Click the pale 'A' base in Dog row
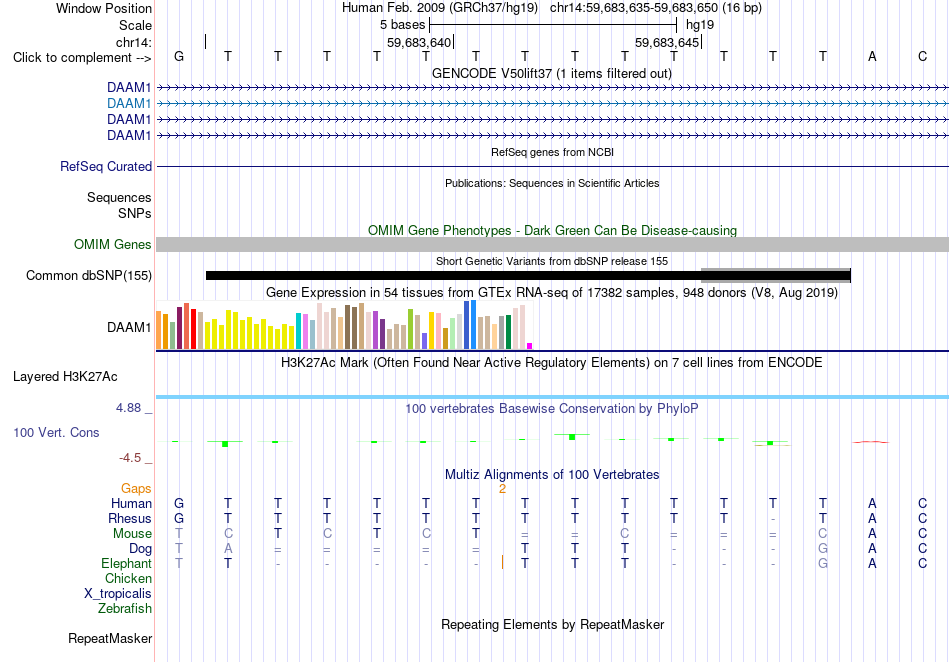The width and height of the screenshot is (950, 662). click(228, 548)
